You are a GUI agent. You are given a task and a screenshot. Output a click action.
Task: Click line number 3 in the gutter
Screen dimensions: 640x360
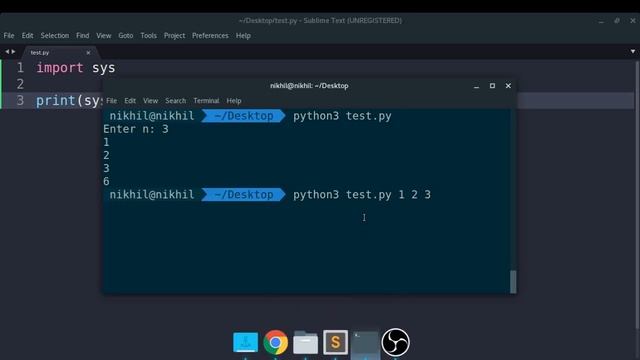point(20,100)
